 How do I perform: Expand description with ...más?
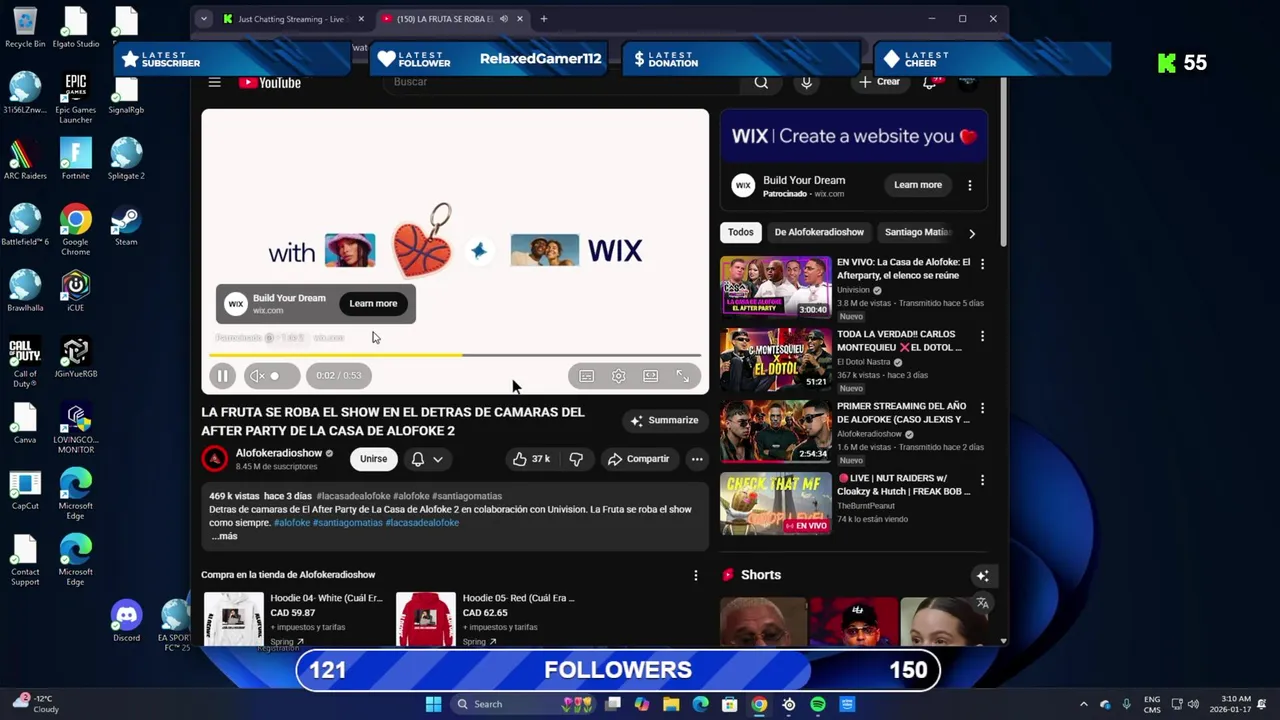click(x=224, y=536)
